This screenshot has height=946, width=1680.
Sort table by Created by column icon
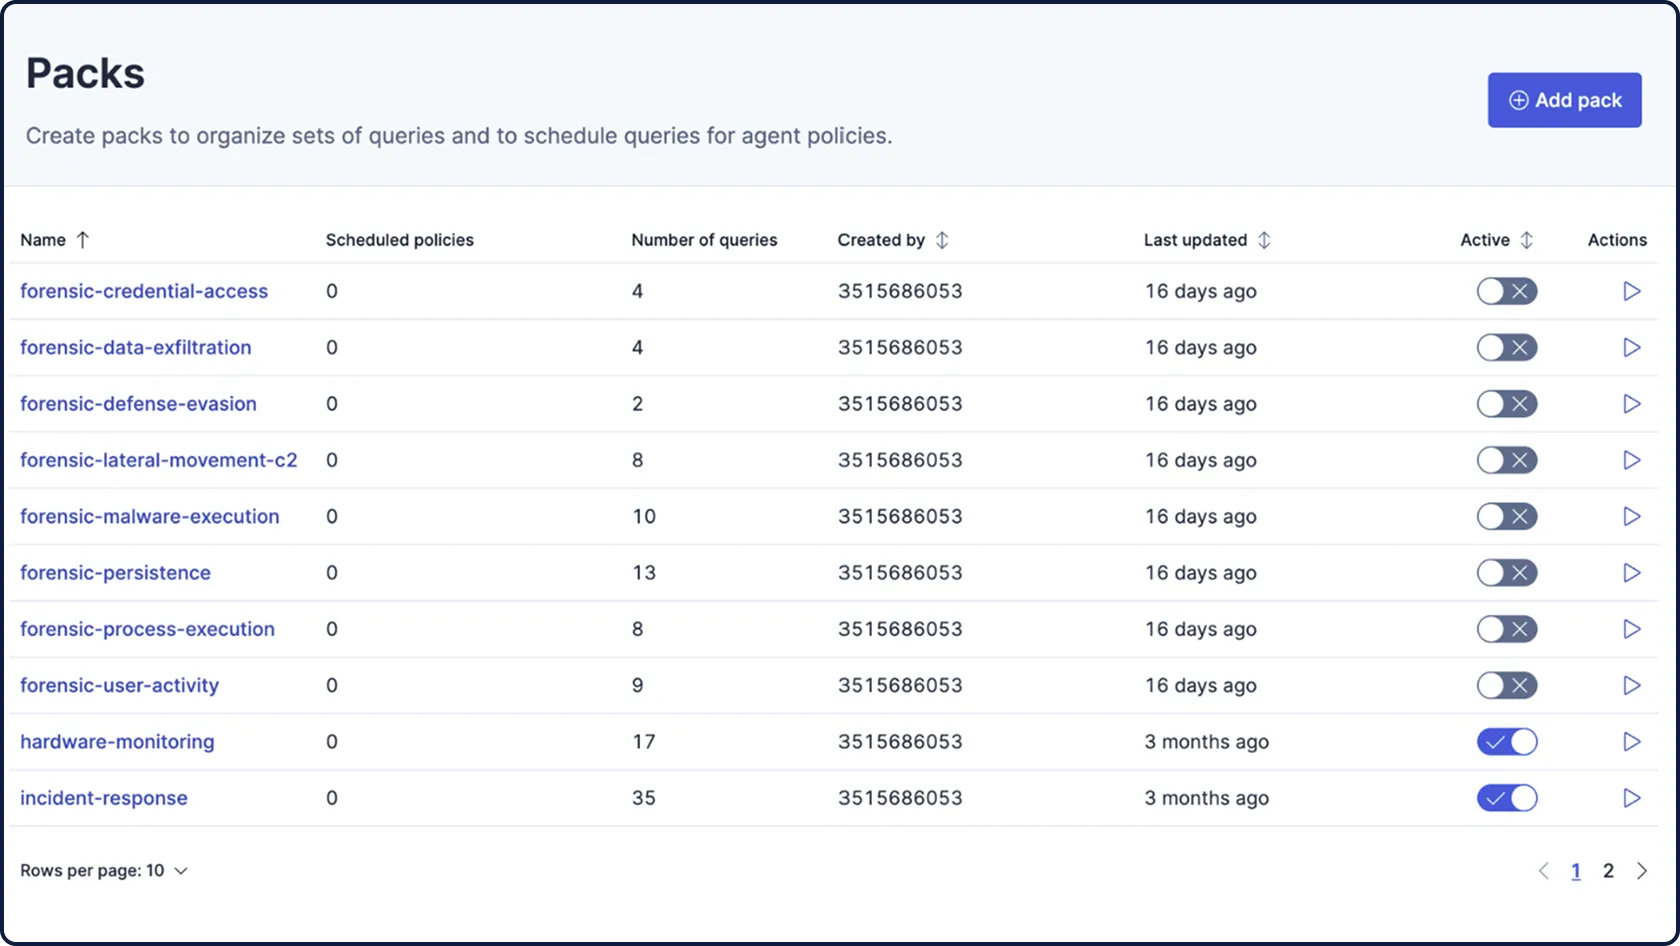pos(942,240)
